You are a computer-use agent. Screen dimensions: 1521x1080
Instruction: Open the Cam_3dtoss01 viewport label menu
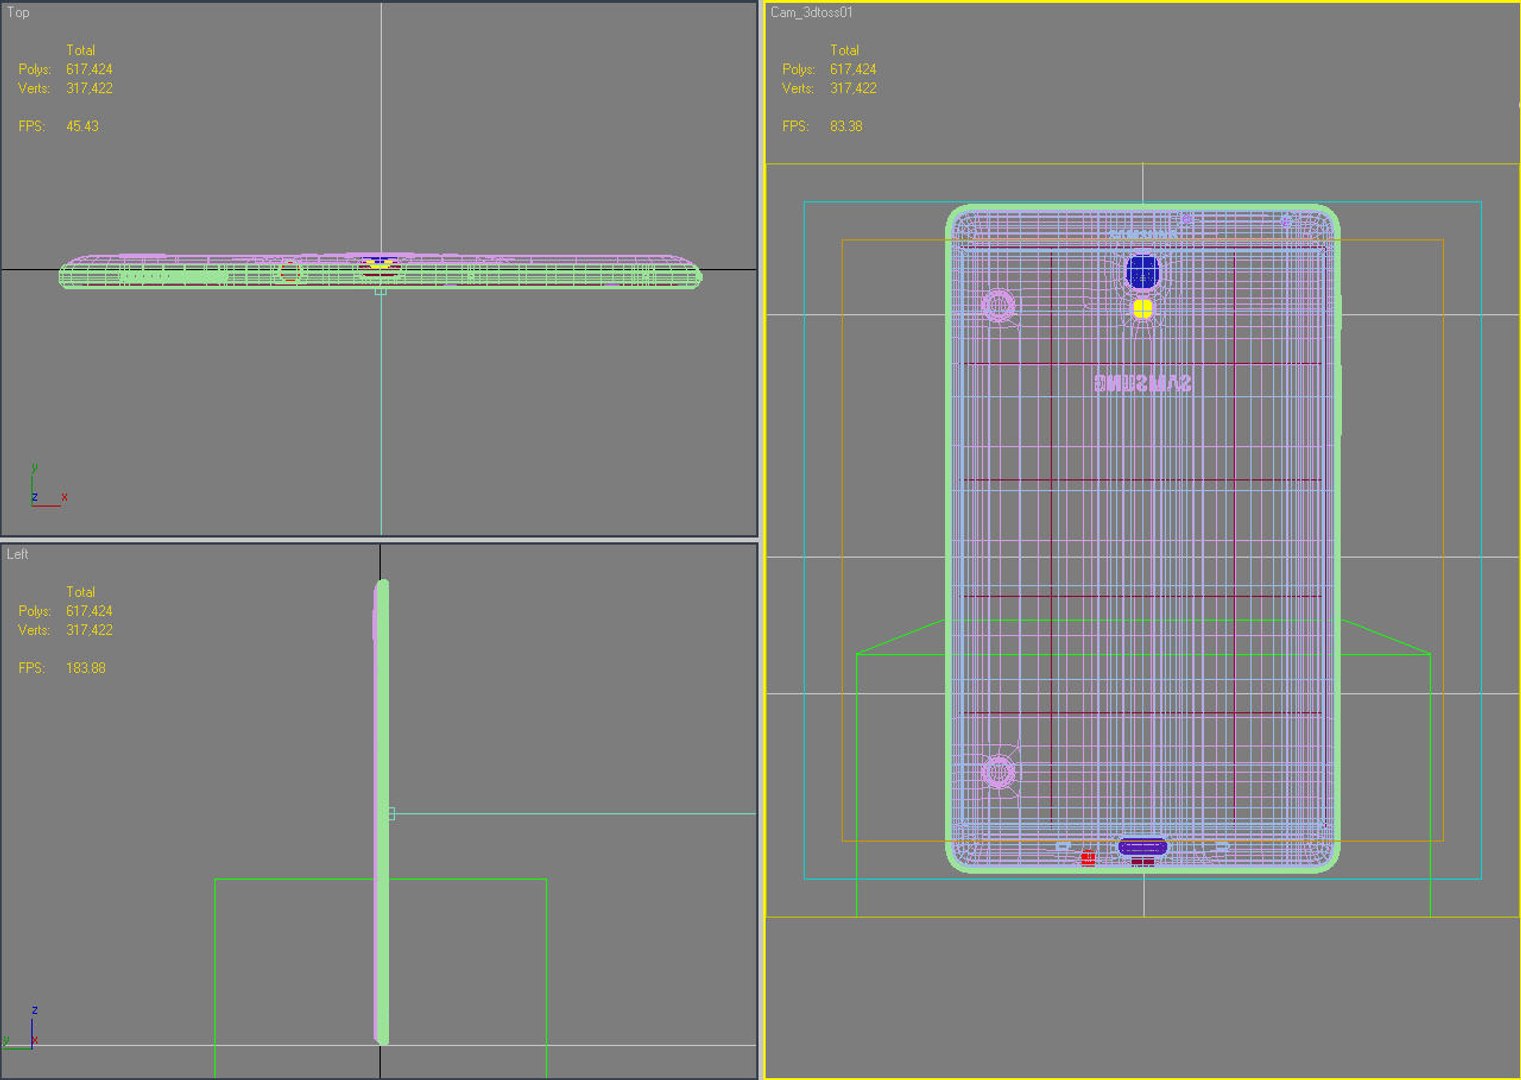coord(811,12)
